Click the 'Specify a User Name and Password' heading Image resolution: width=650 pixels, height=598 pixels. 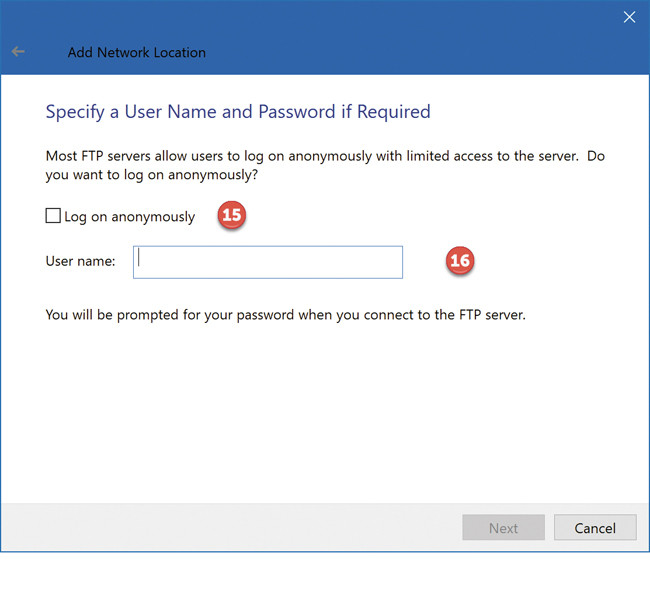pyautogui.click(x=200, y=111)
